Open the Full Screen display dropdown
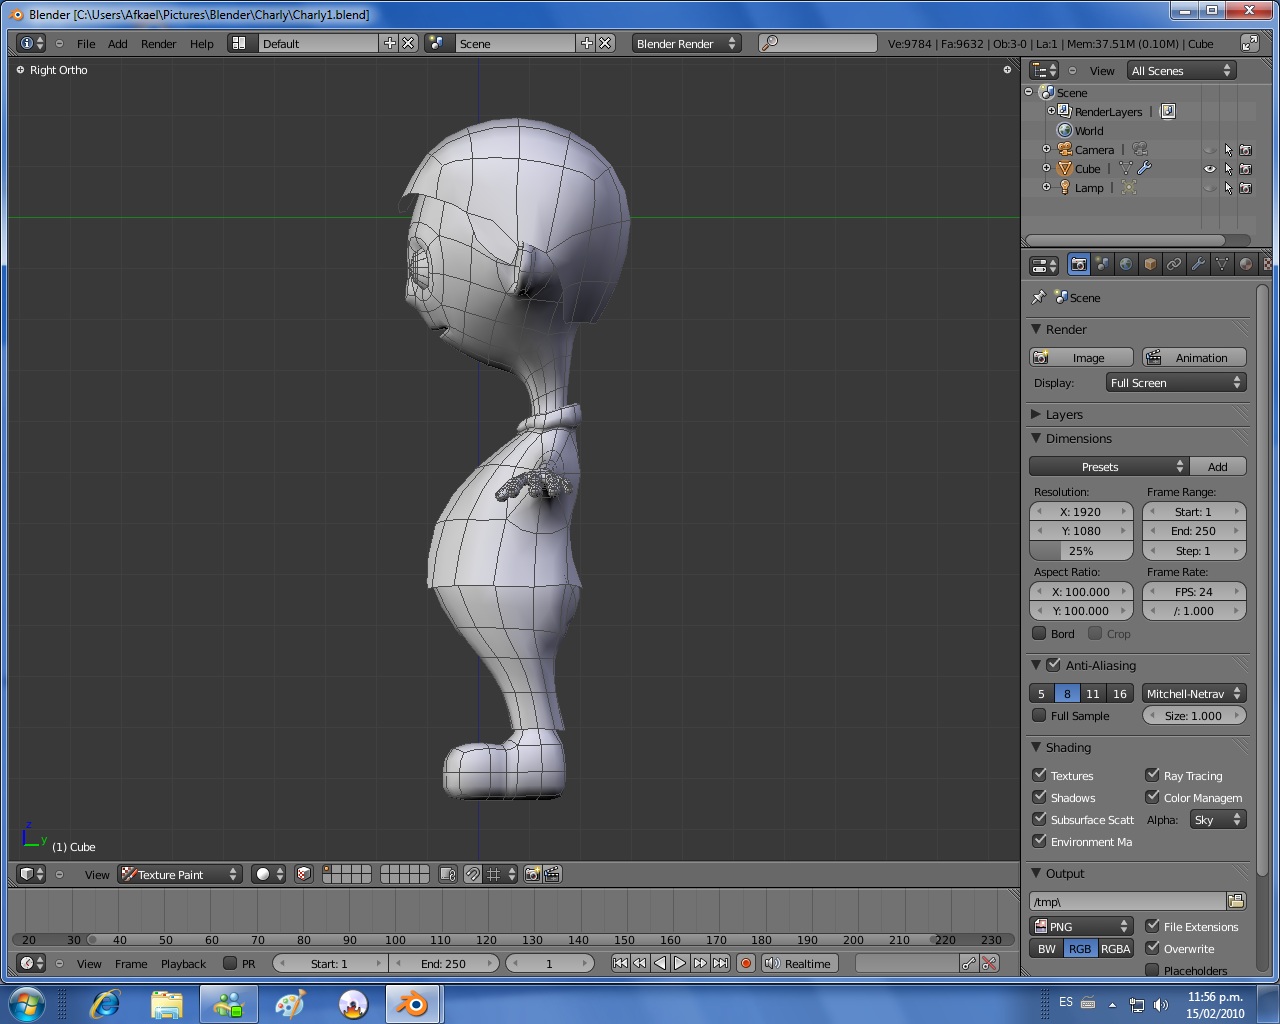The image size is (1280, 1024). (1175, 383)
